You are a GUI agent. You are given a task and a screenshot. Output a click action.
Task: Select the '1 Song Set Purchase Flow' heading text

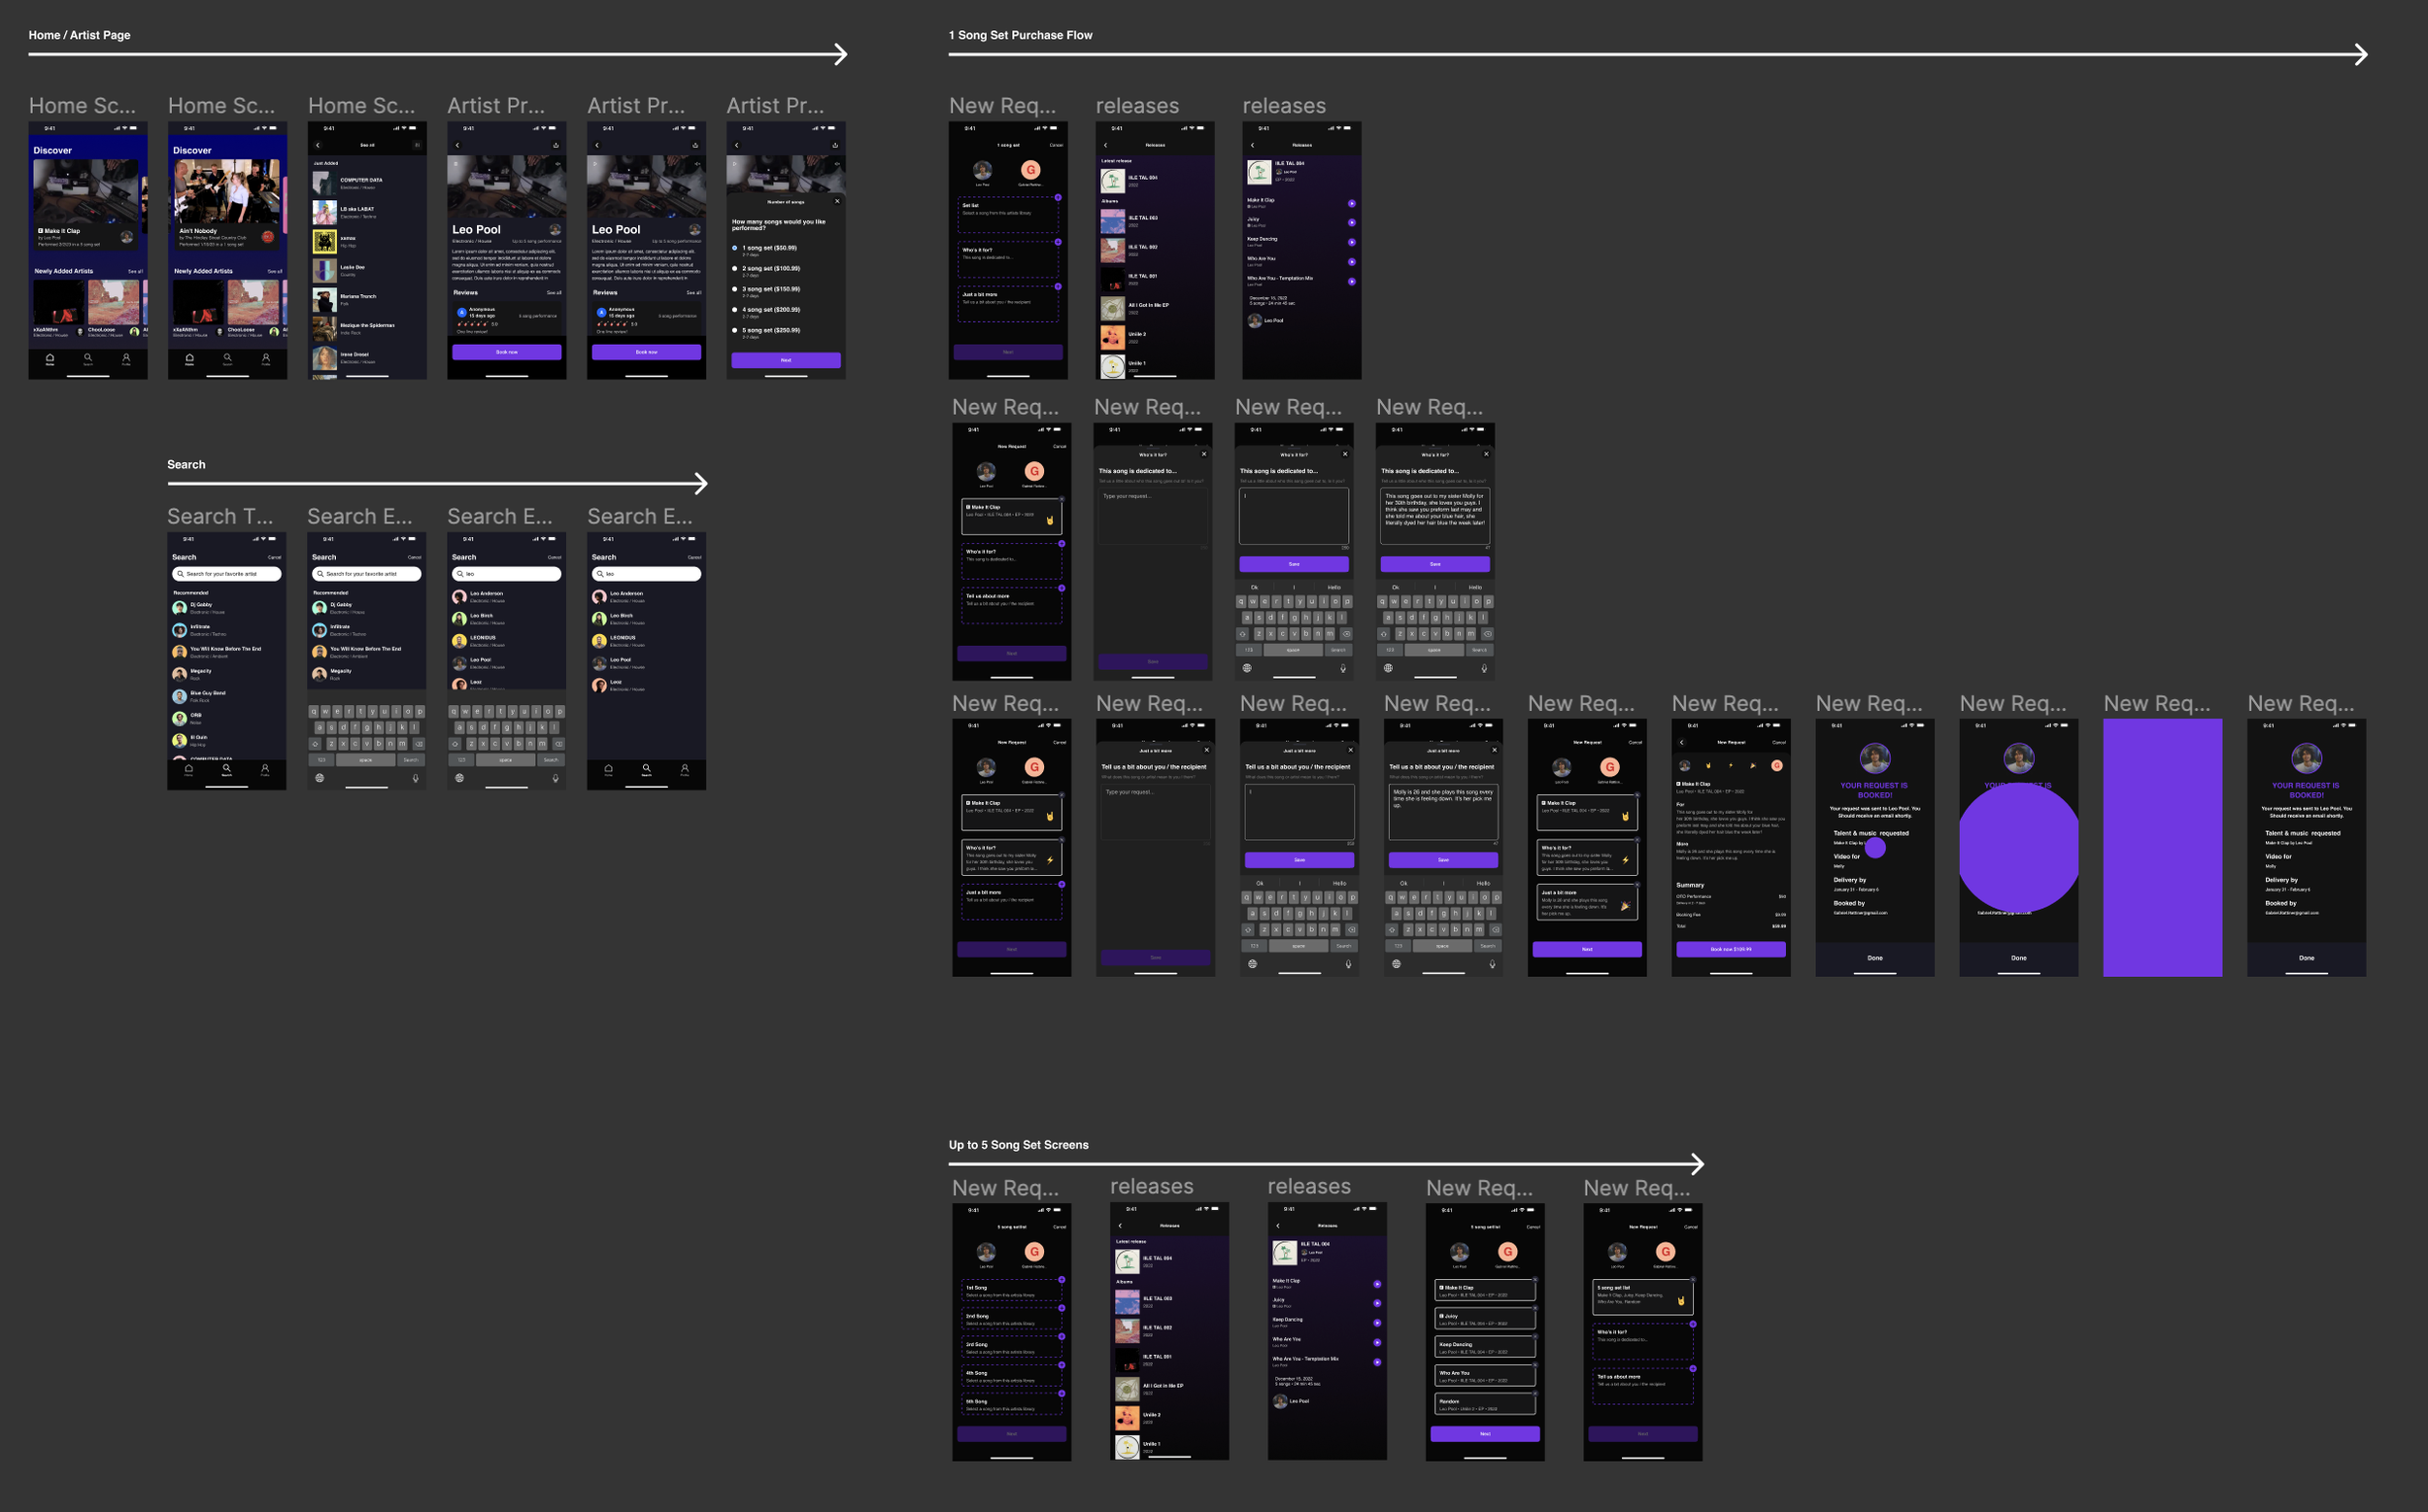pos(1020,35)
